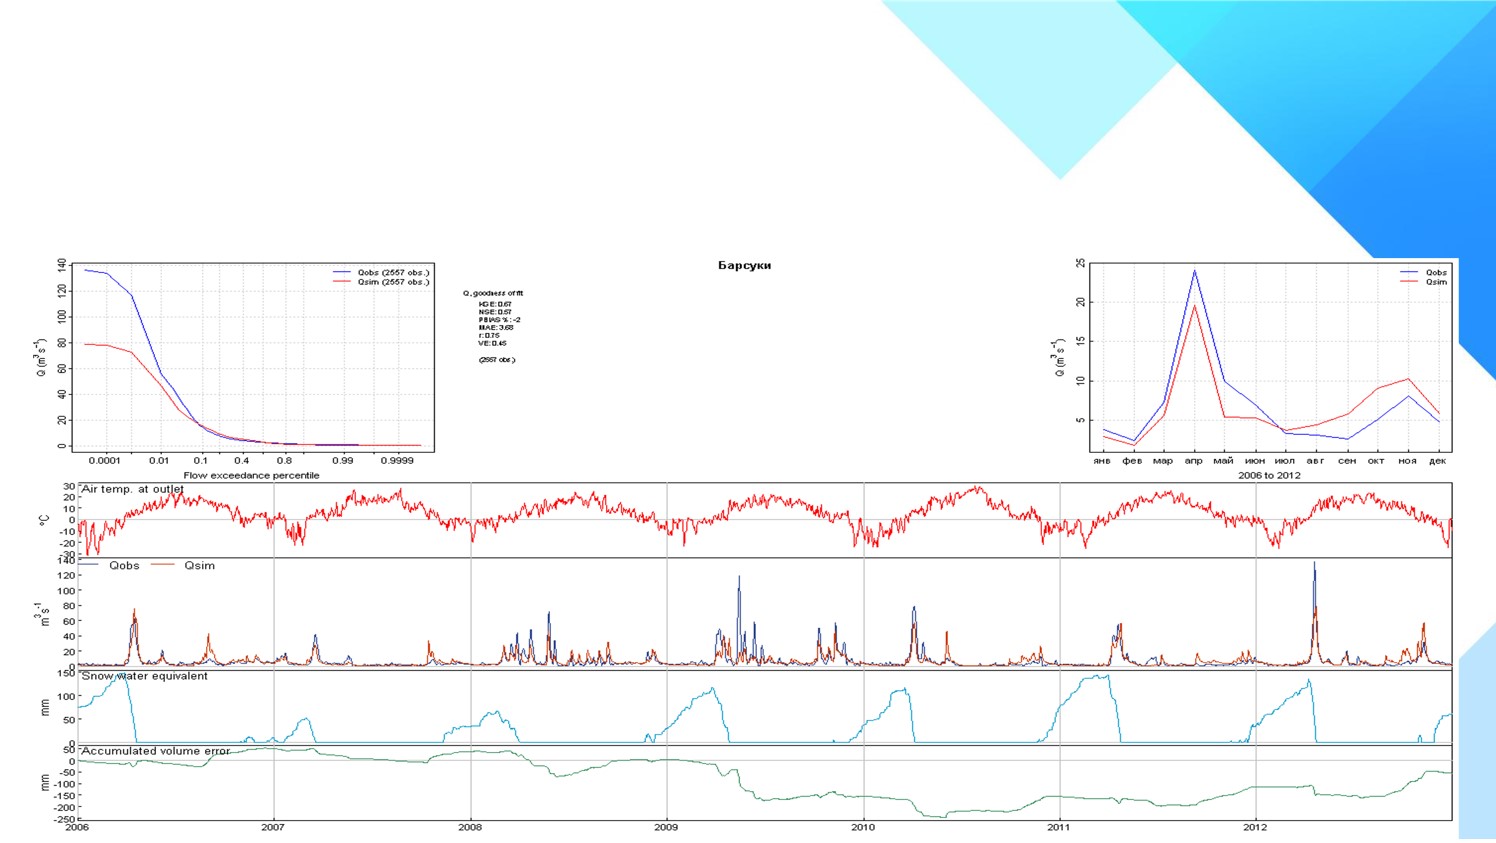Image resolution: width=1496 pixels, height=843 pixels.
Task: Click the ноя month tick label
Action: point(1407,461)
